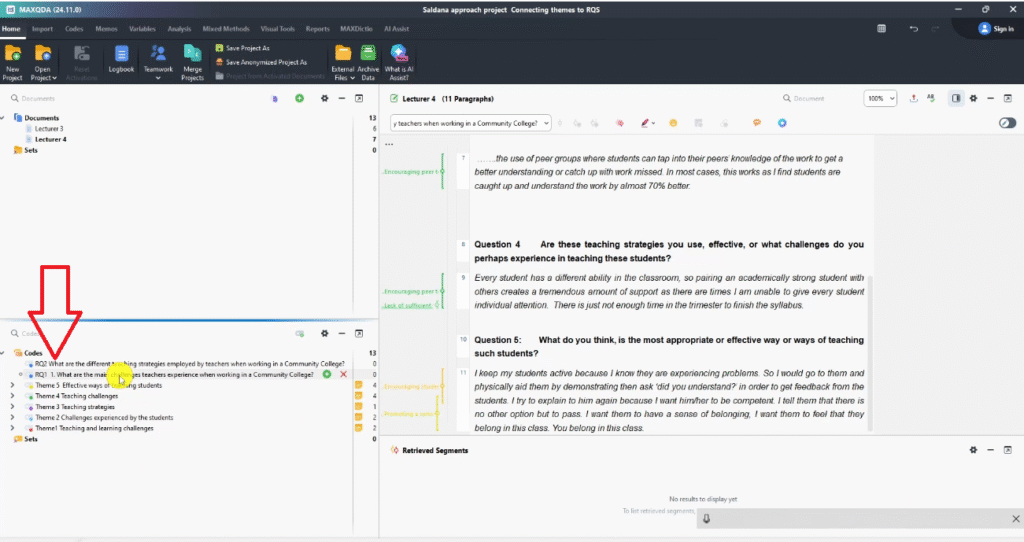The image size is (1024, 542).
Task: Select Lecturer 3 document in tree
Action: click(49, 129)
